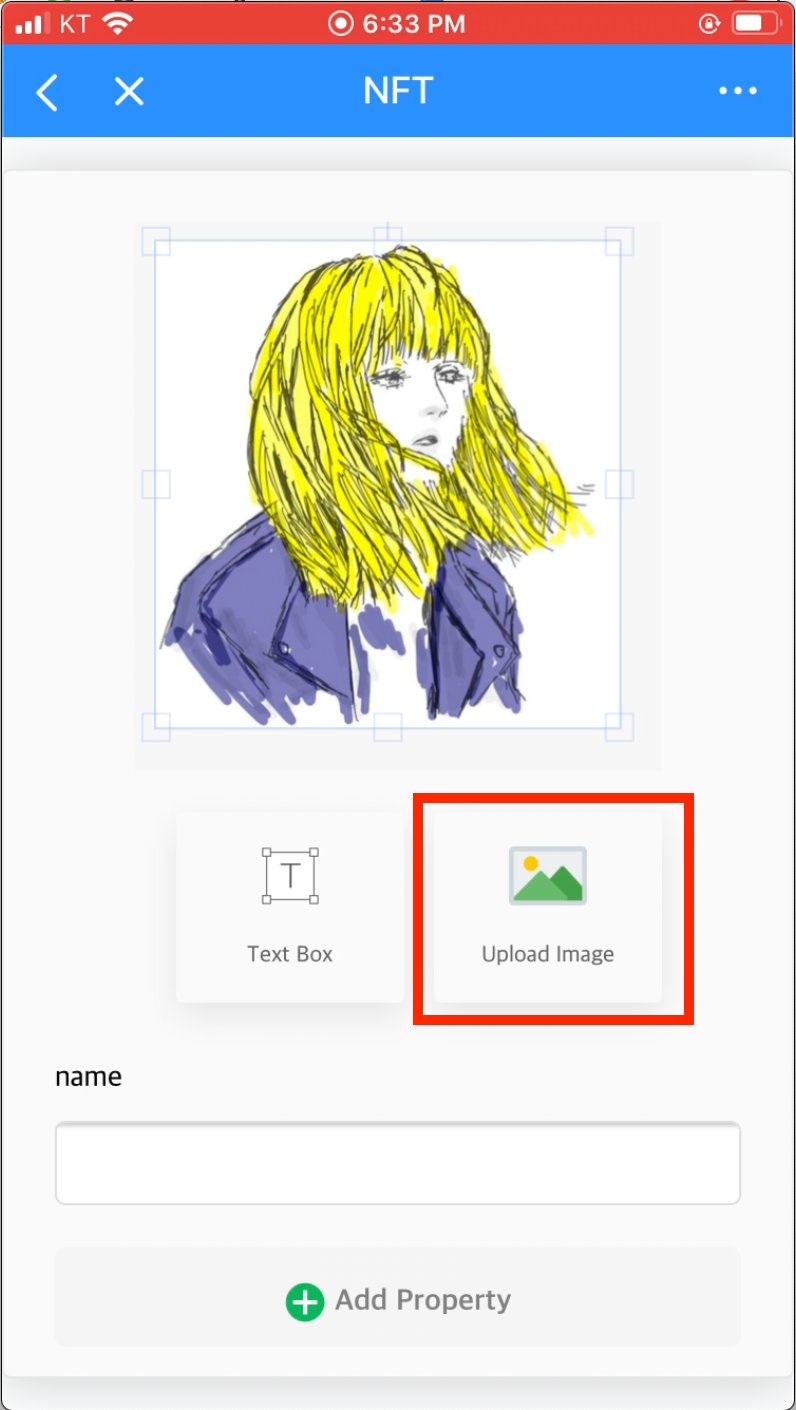
Task: Tap the Text Box label card
Action: point(290,907)
